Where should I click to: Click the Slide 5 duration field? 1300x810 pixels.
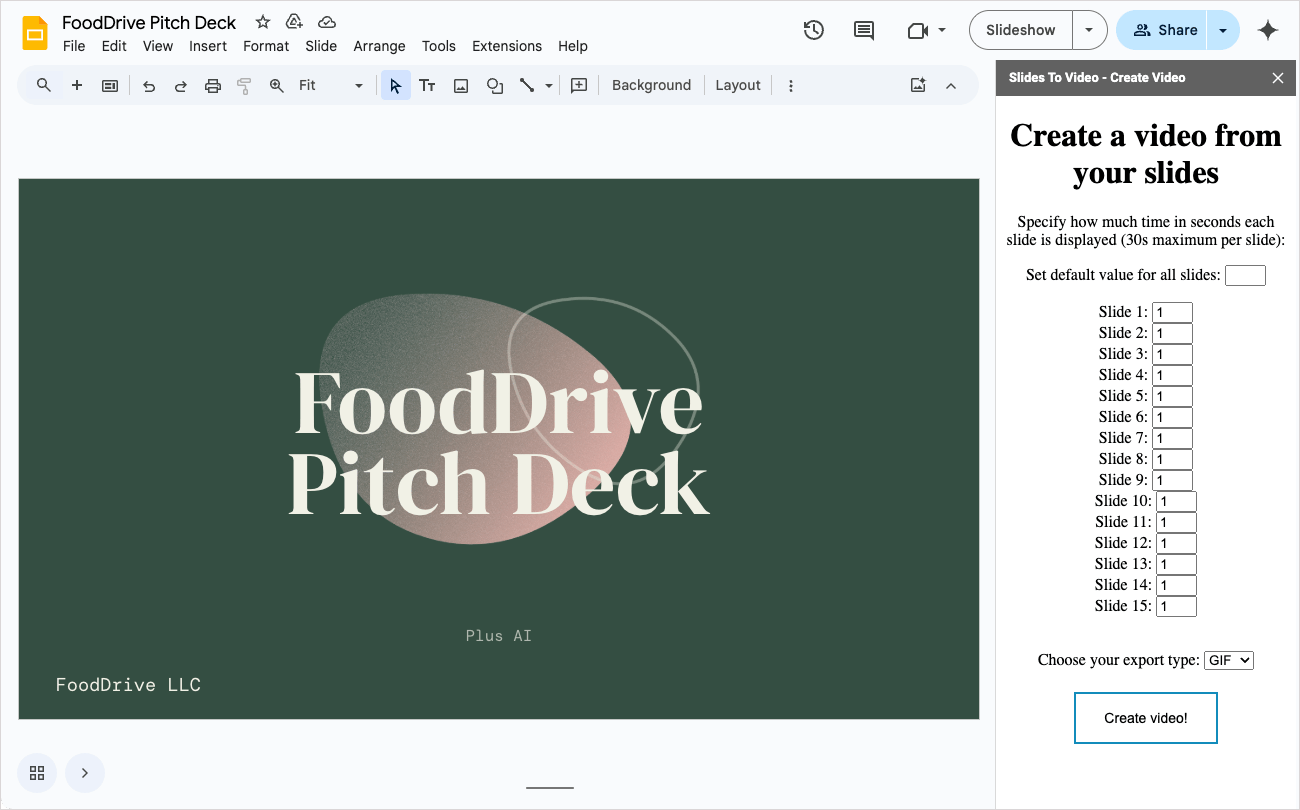[x=1172, y=396]
